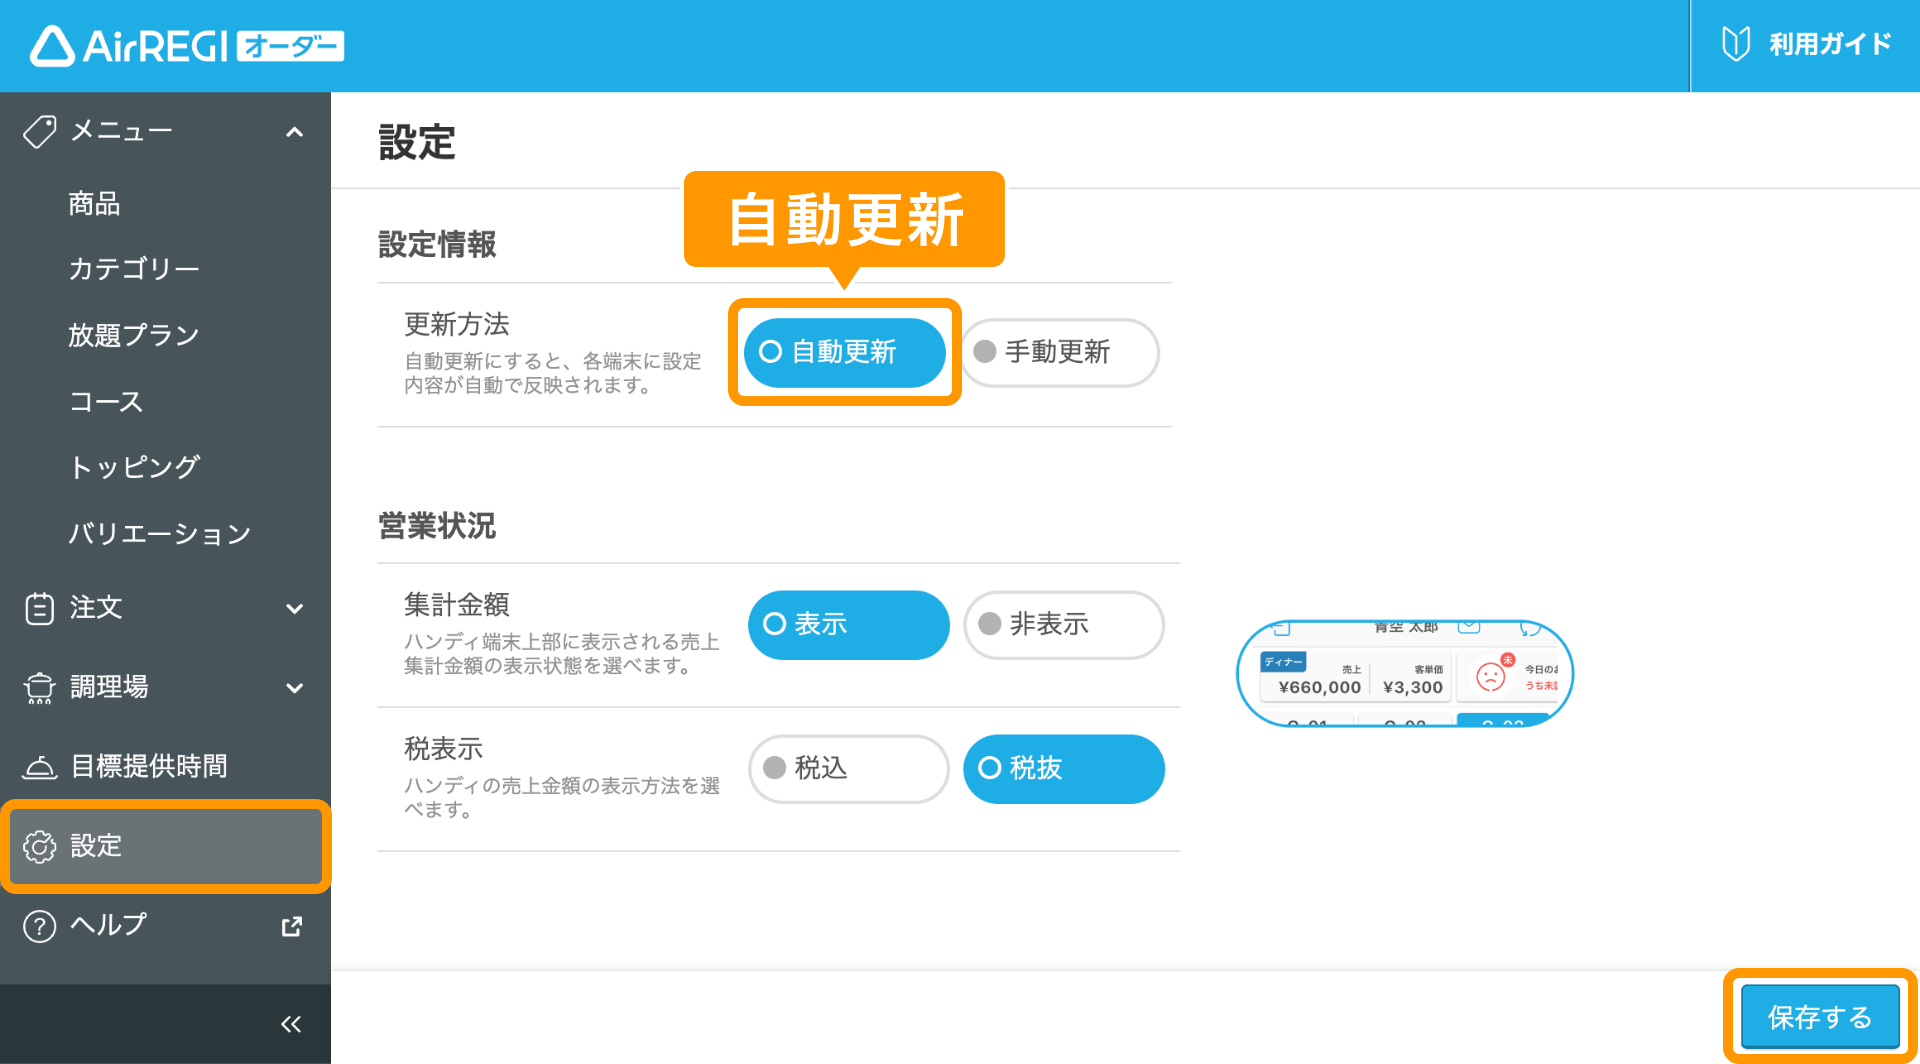Click the 税表示 label
1920x1064 pixels.
pyautogui.click(x=443, y=748)
